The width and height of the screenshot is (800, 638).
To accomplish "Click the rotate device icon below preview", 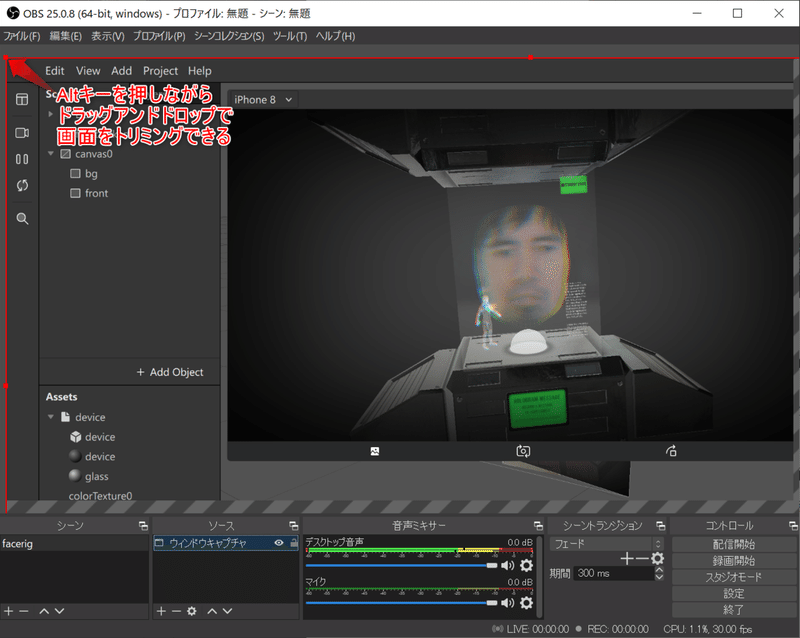I will coord(671,451).
